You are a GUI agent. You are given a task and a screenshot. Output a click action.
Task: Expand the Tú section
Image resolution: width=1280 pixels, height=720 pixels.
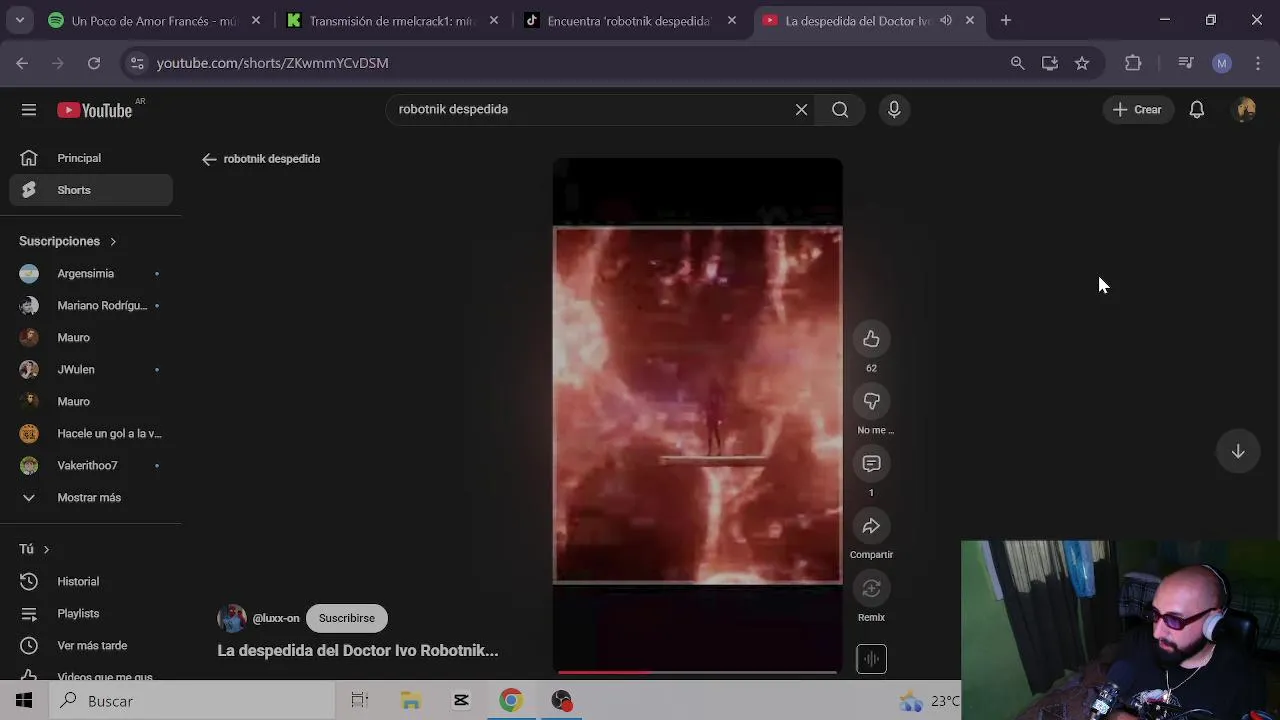click(x=34, y=549)
